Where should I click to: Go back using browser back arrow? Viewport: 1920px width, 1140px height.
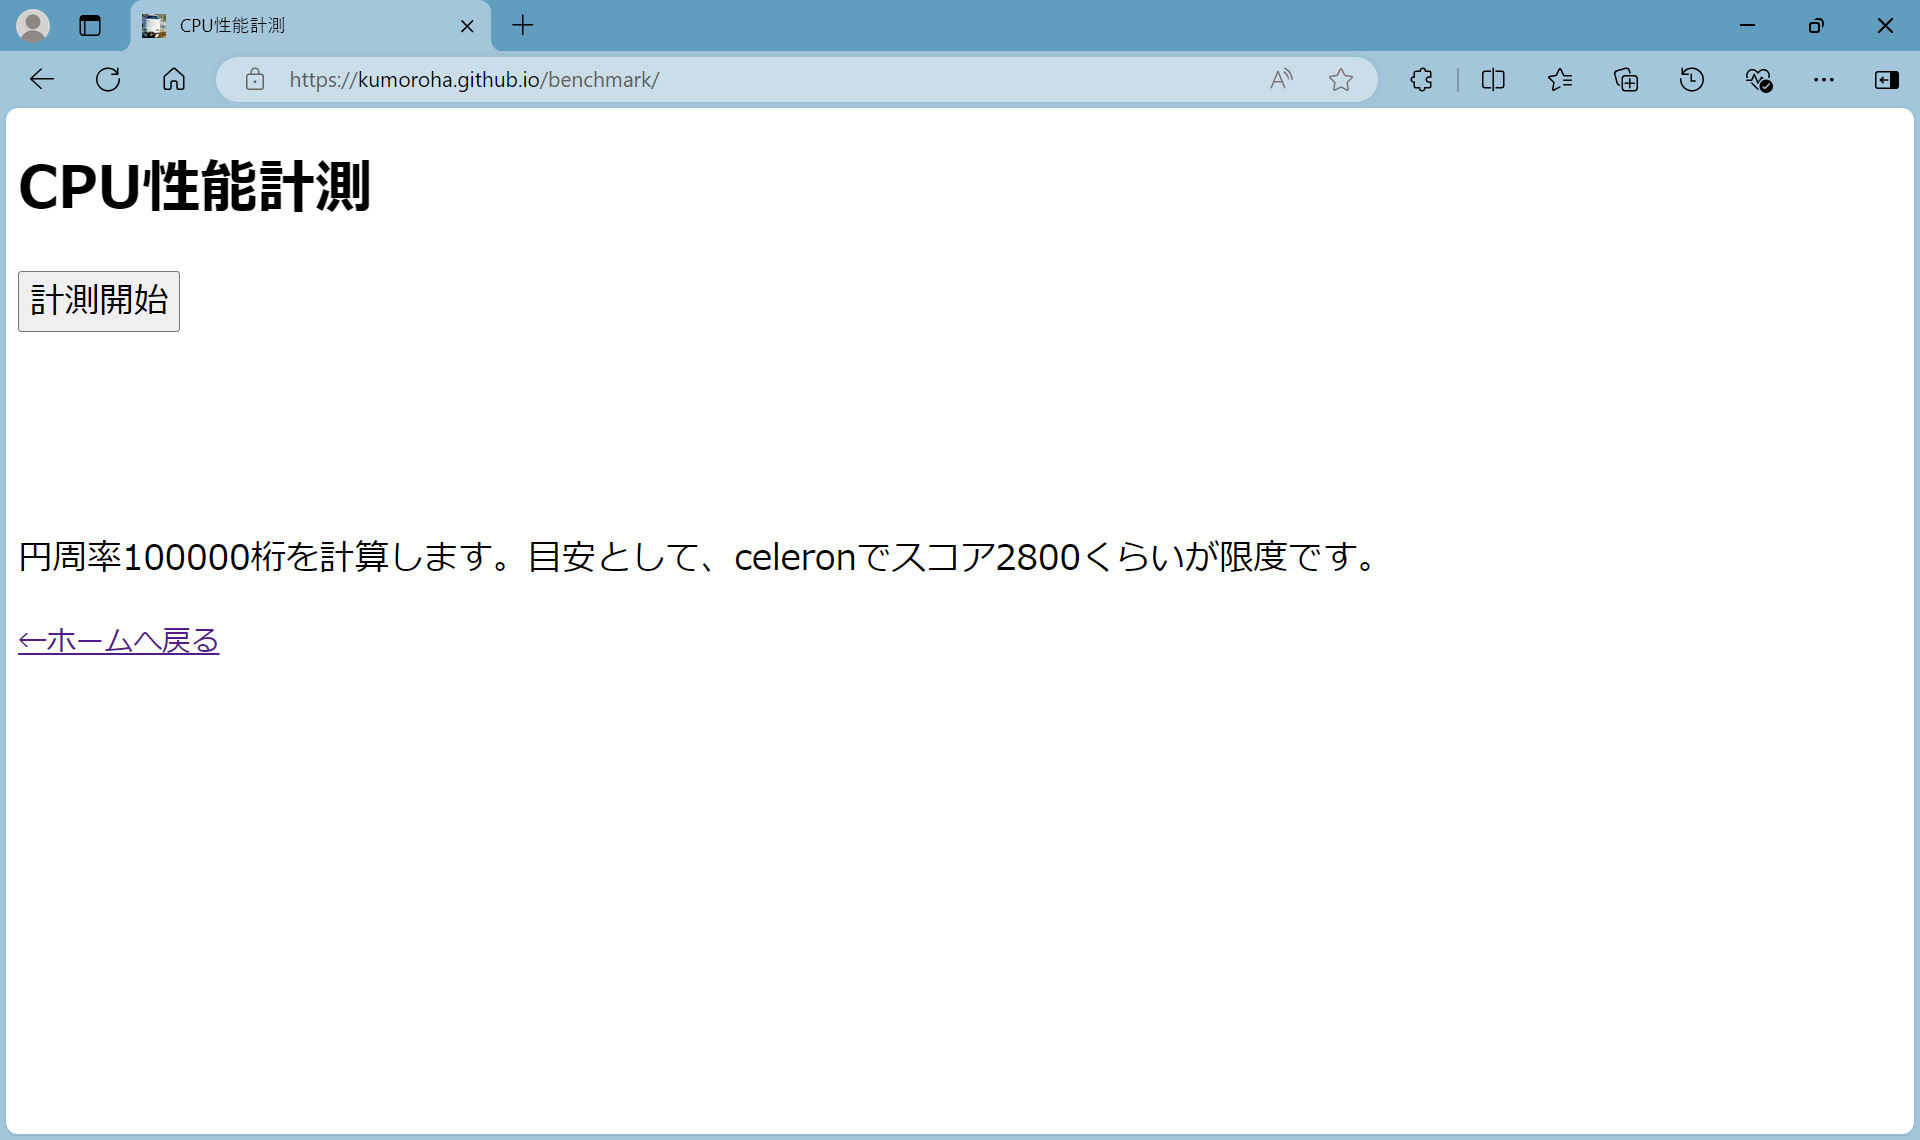pos(41,80)
